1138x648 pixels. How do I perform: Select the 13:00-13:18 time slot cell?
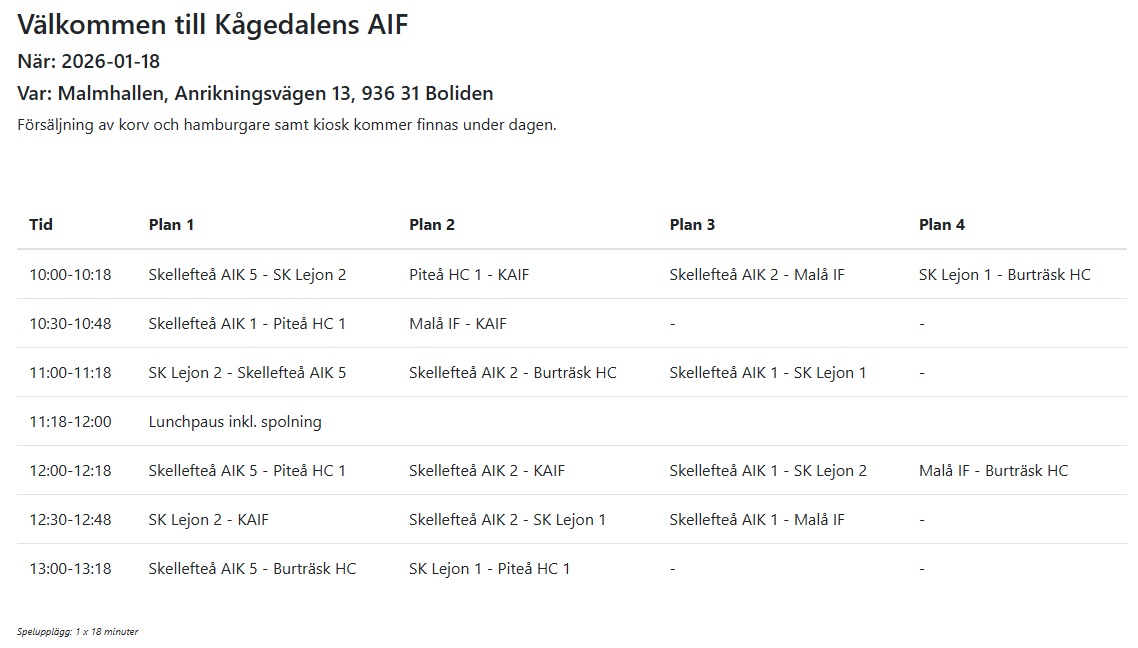(70, 569)
